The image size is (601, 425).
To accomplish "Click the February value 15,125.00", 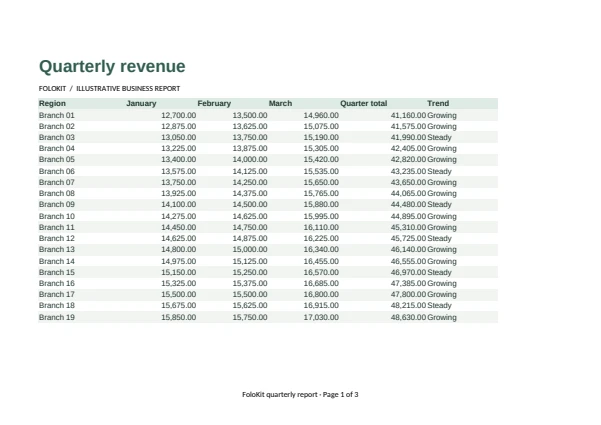I will [x=250, y=261].
